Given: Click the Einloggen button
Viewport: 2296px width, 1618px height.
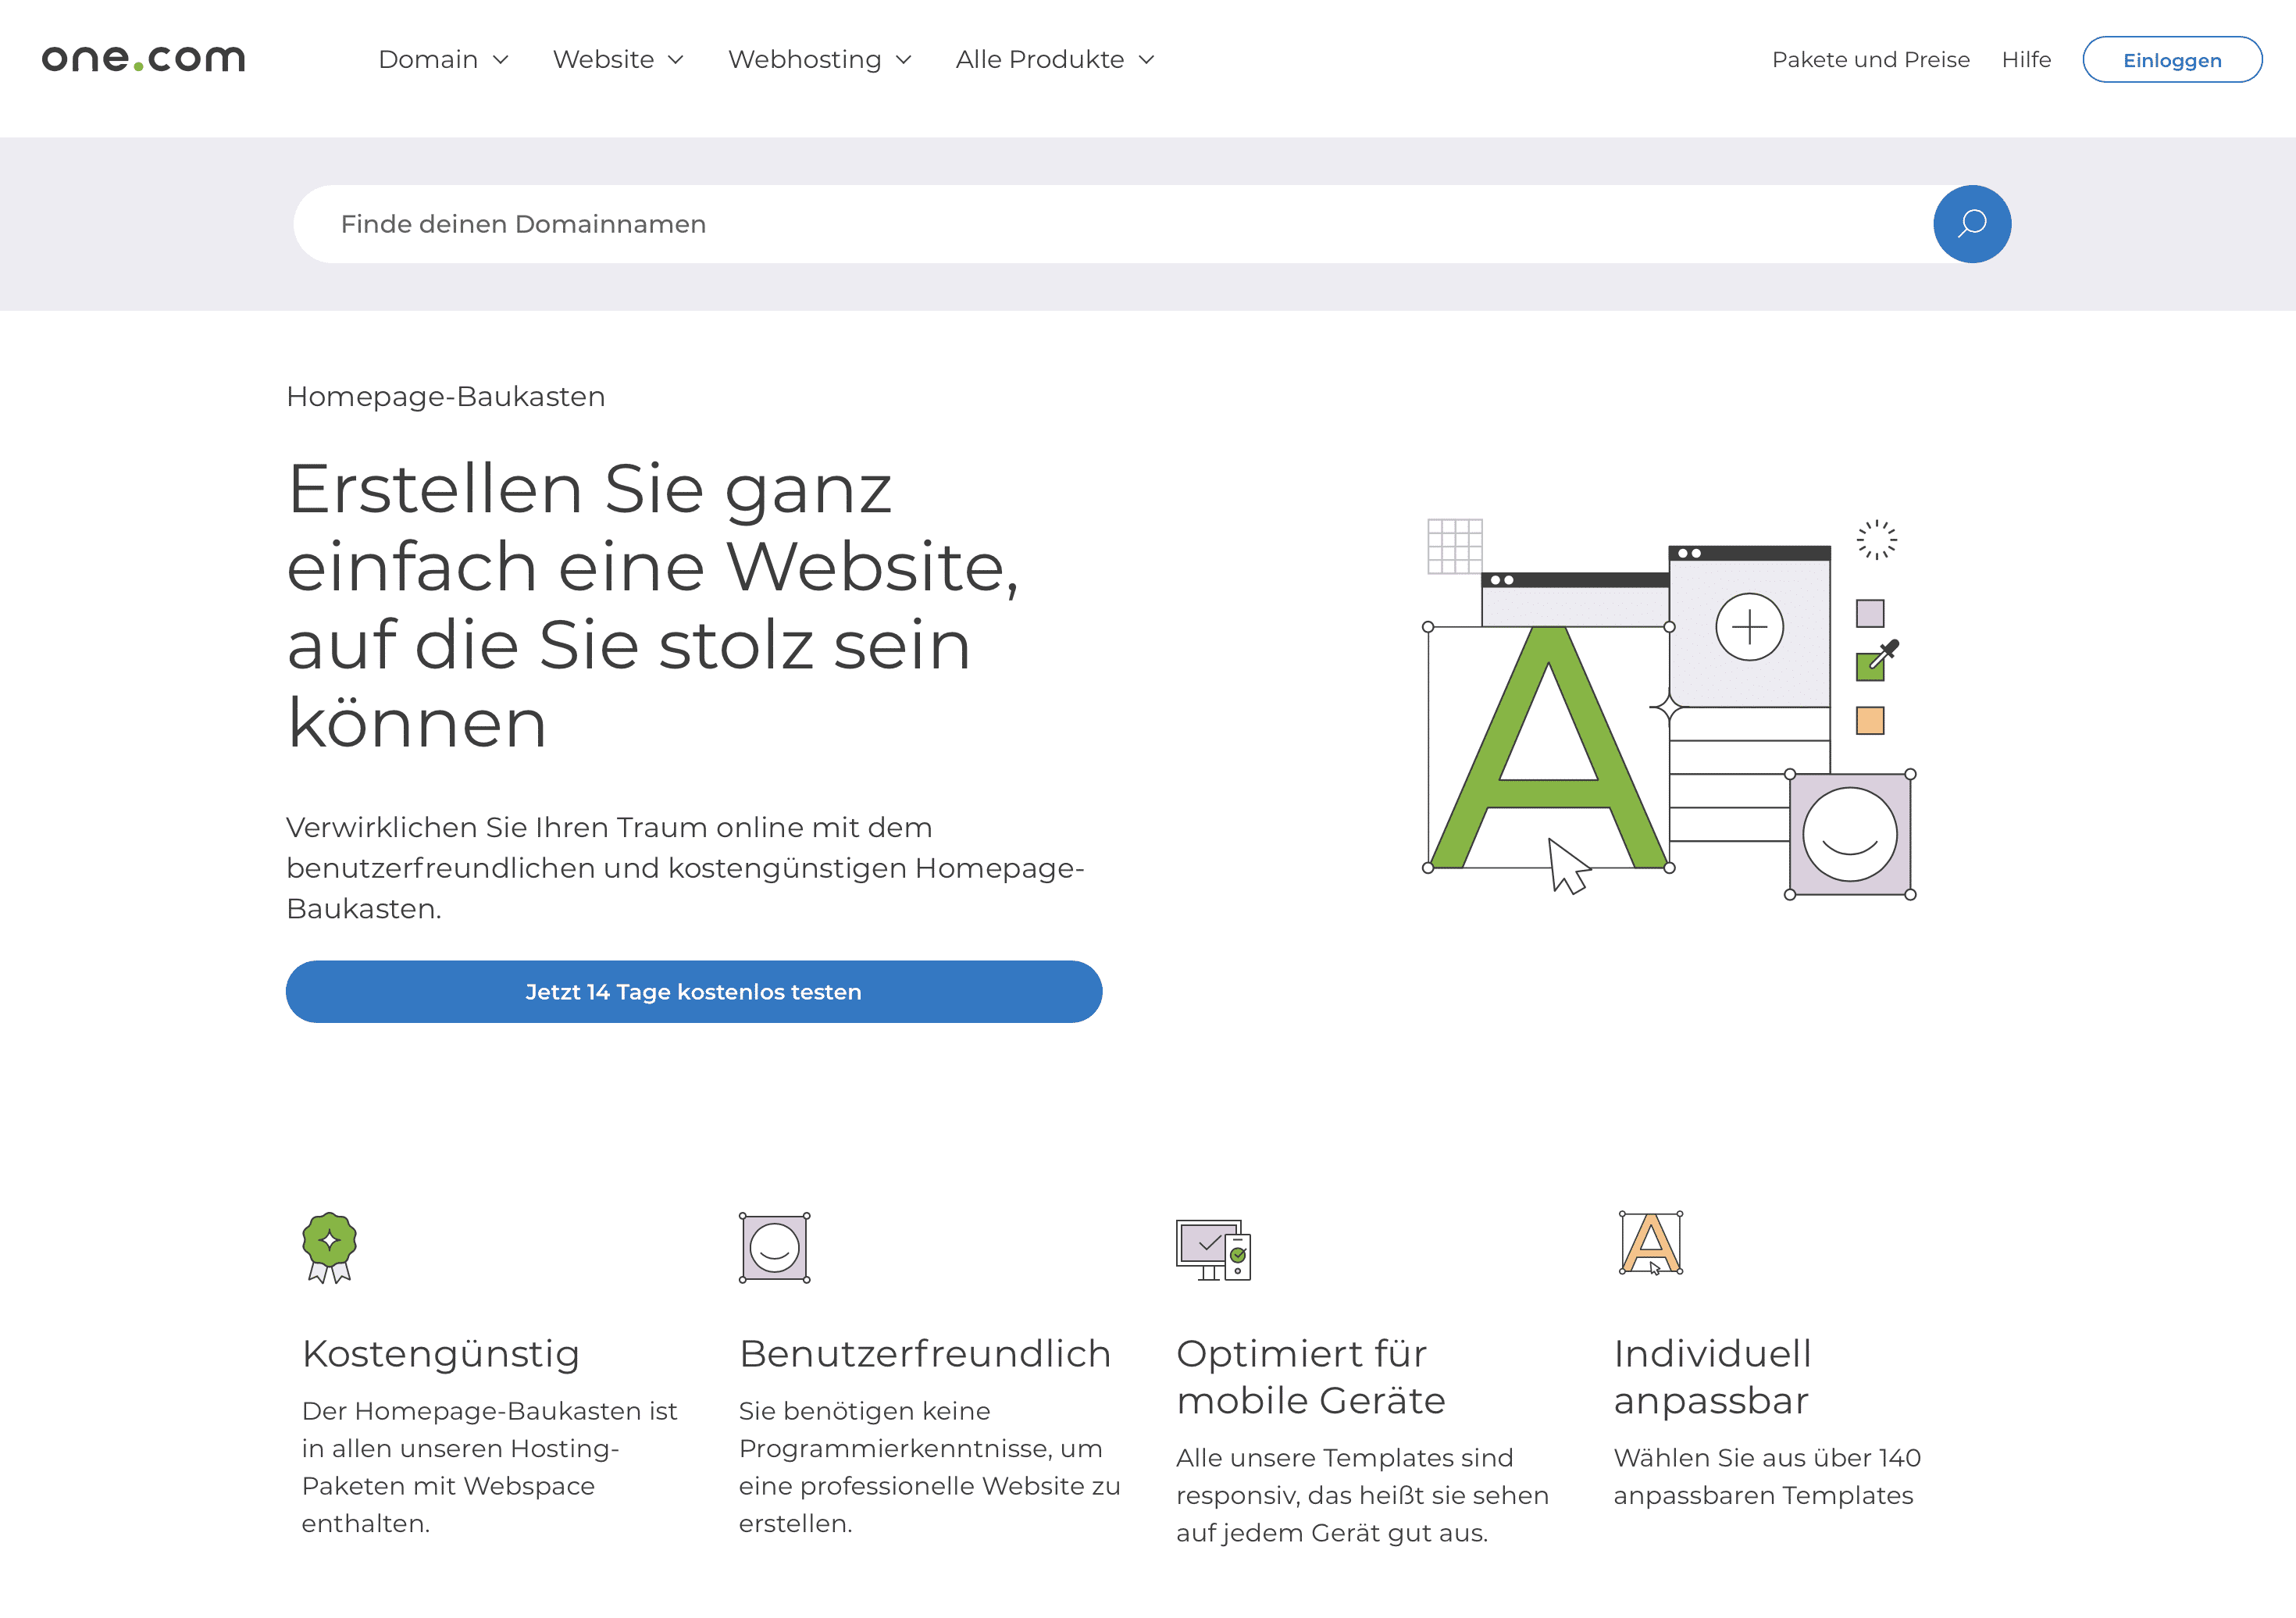Looking at the screenshot, I should click(x=2172, y=60).
